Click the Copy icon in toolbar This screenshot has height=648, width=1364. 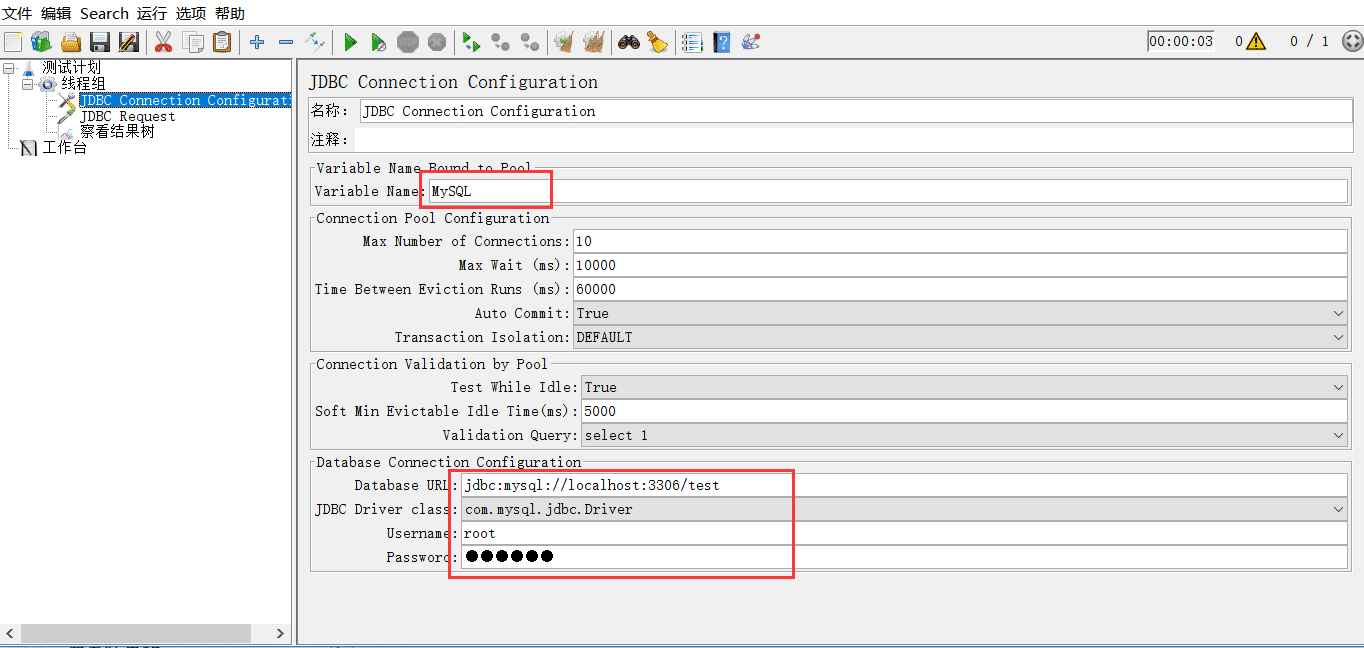pos(193,42)
